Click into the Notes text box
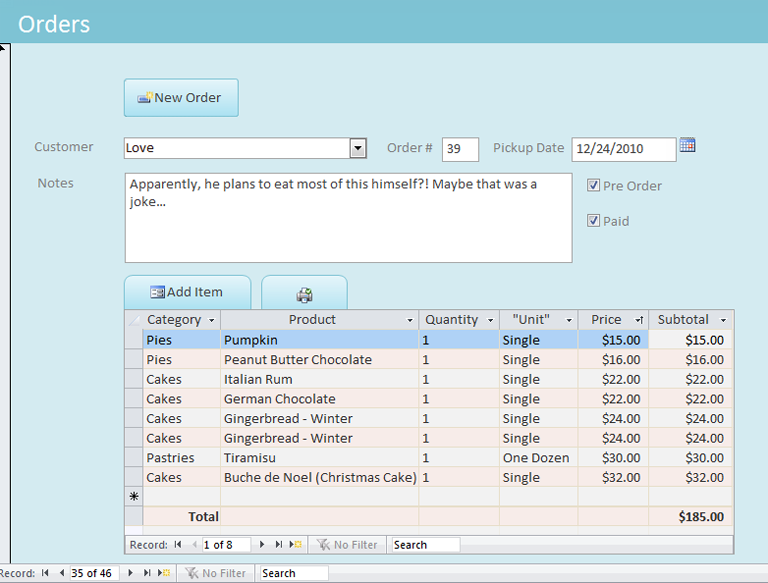The height and width of the screenshot is (583, 768). pos(348,218)
